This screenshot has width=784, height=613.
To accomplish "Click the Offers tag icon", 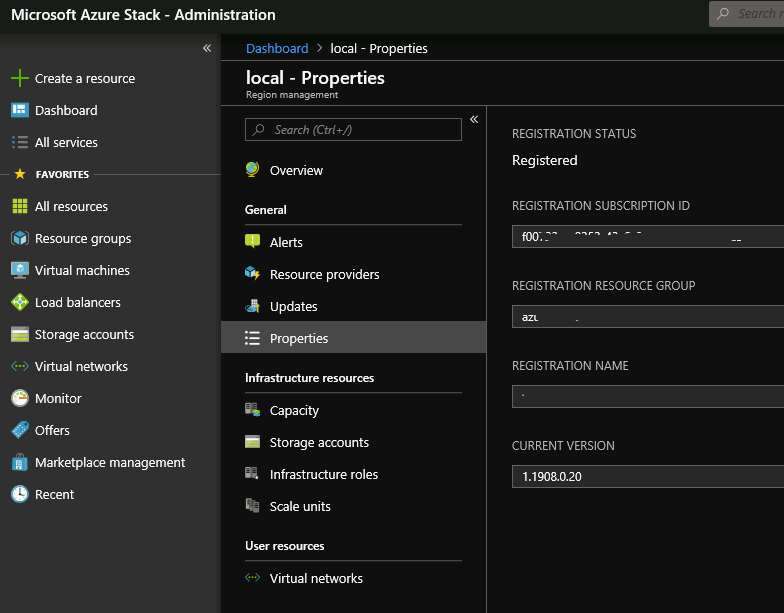I will [x=20, y=430].
